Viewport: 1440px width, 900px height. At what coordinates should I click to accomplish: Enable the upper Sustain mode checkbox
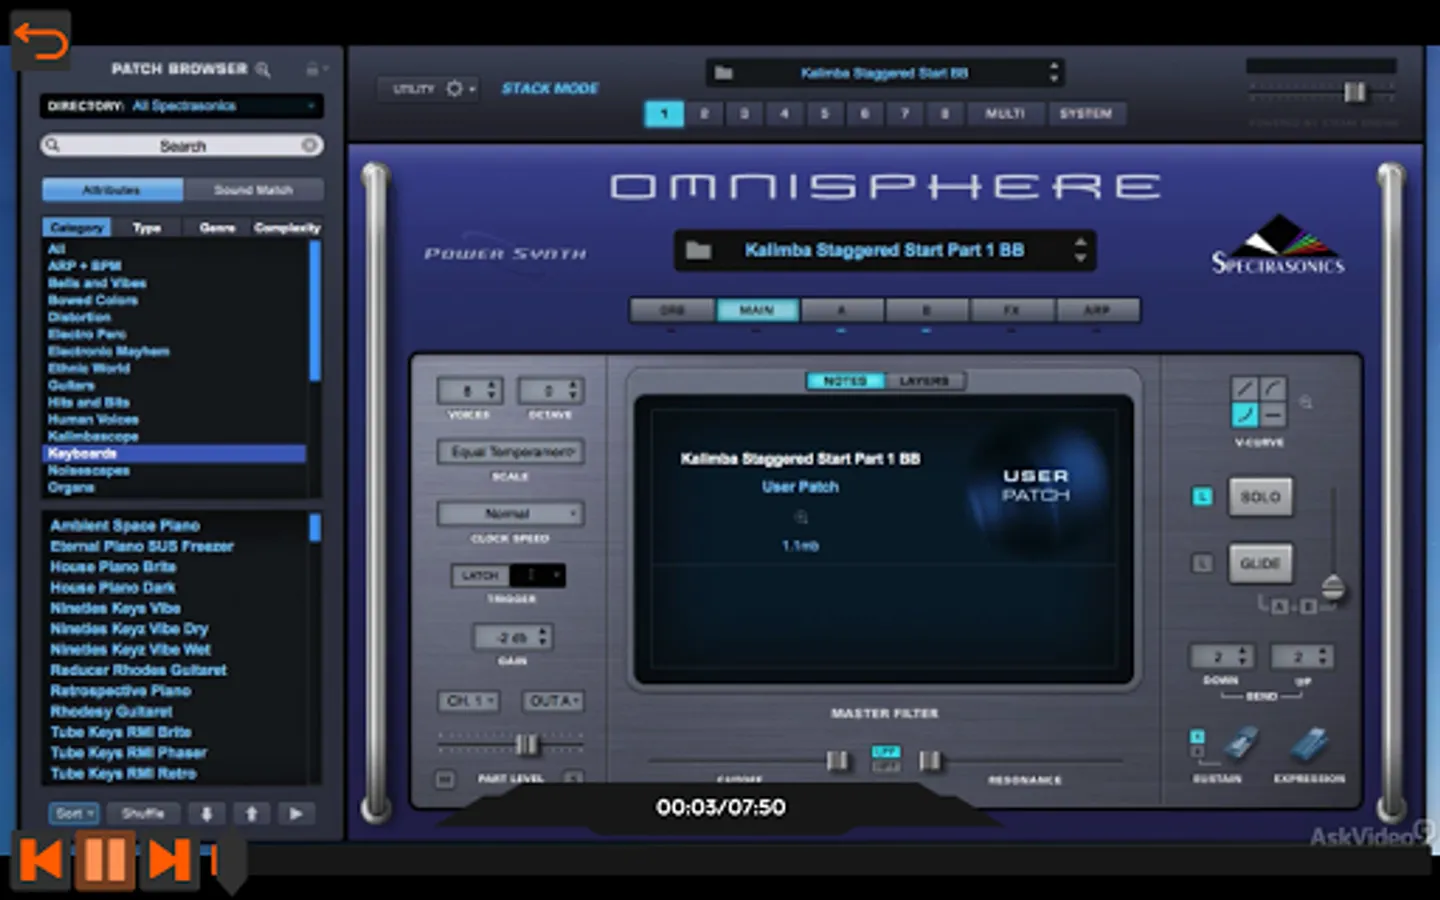point(1197,736)
